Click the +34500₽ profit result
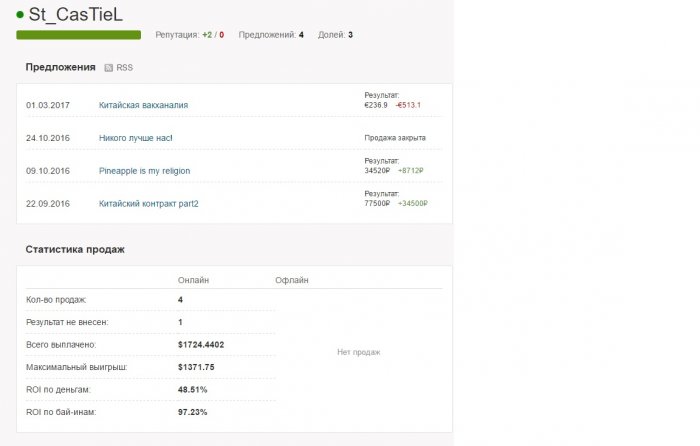Screen dimensions: 700x446 pyautogui.click(x=412, y=203)
